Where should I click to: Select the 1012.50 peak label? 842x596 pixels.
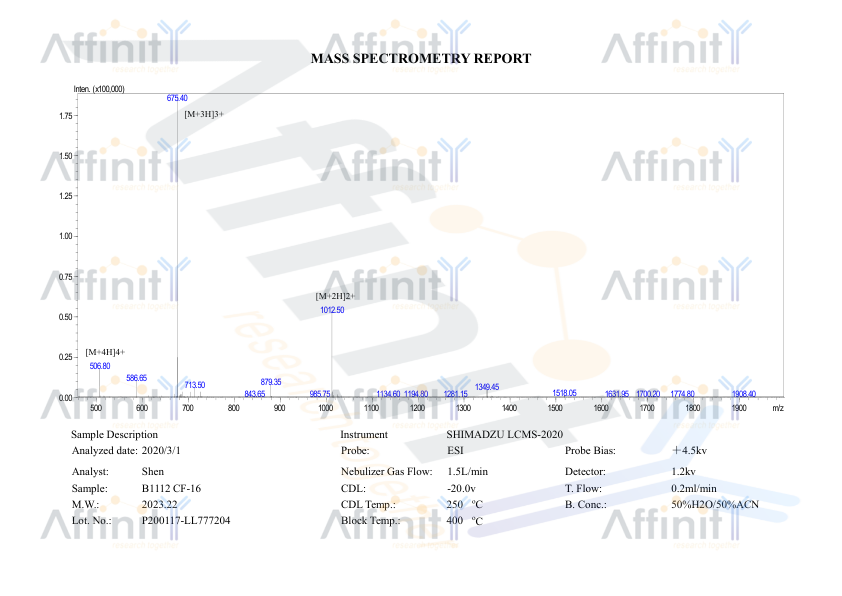point(332,310)
